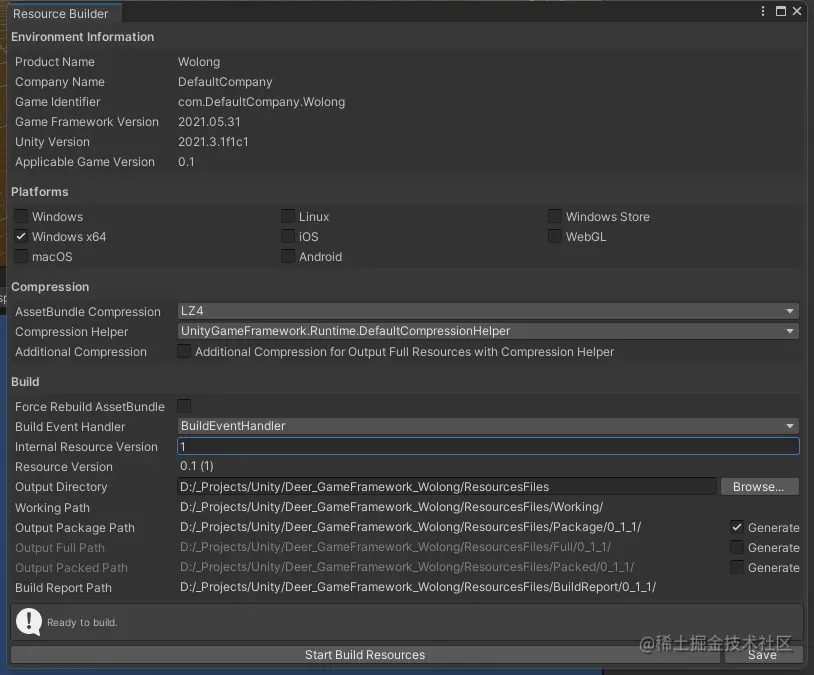
Task: Click the Output Package Path value
Action: coord(411,527)
